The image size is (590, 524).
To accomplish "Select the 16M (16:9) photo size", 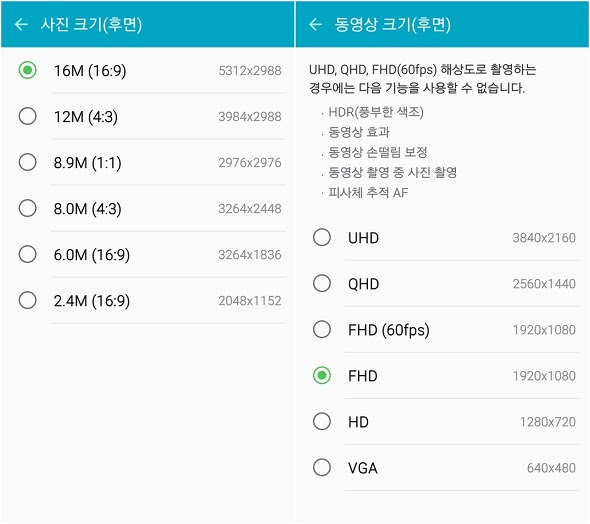I will (x=27, y=70).
